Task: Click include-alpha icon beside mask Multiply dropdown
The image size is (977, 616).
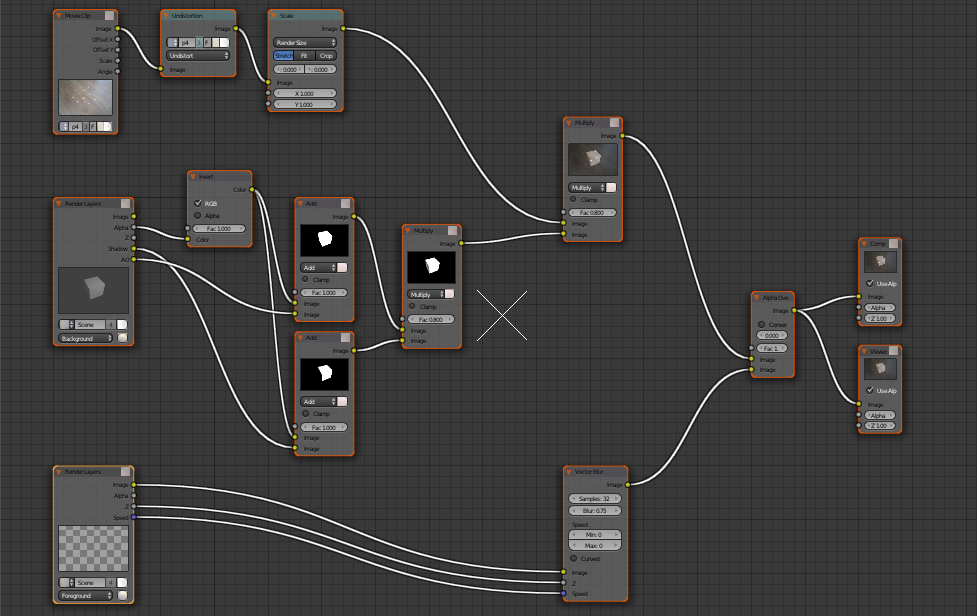Action: [449, 294]
